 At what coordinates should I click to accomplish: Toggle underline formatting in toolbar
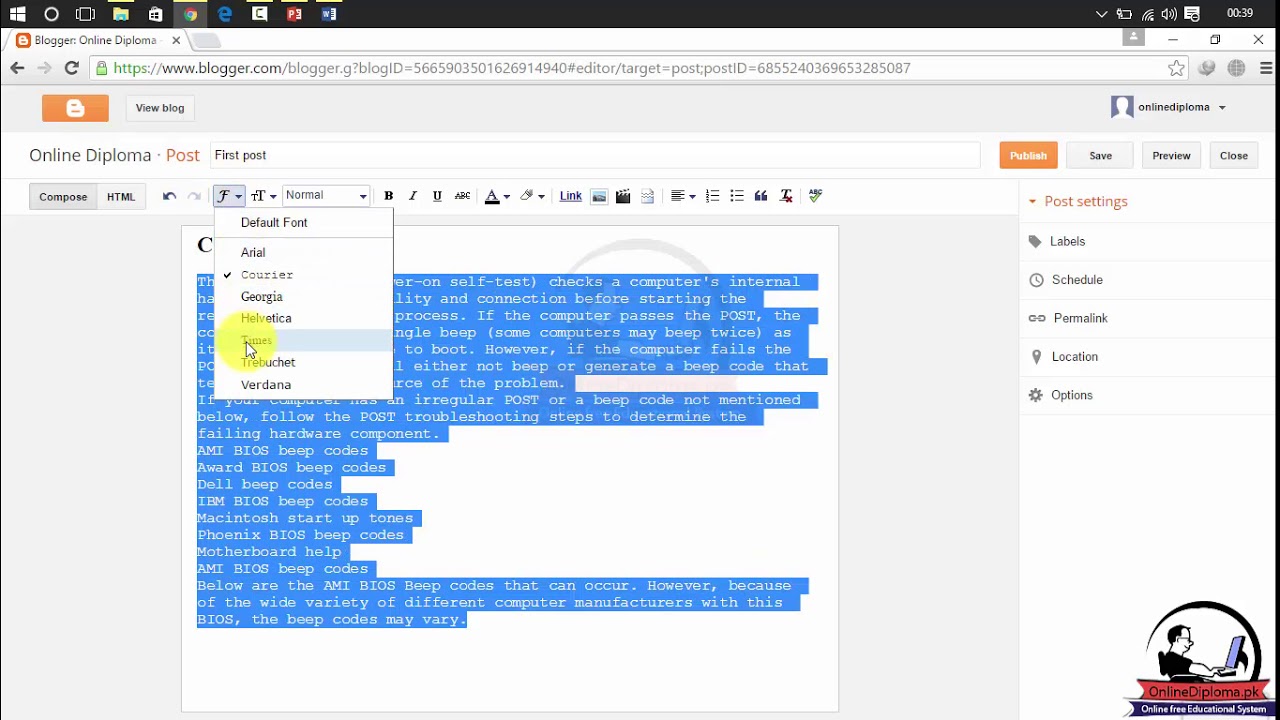[x=437, y=196]
